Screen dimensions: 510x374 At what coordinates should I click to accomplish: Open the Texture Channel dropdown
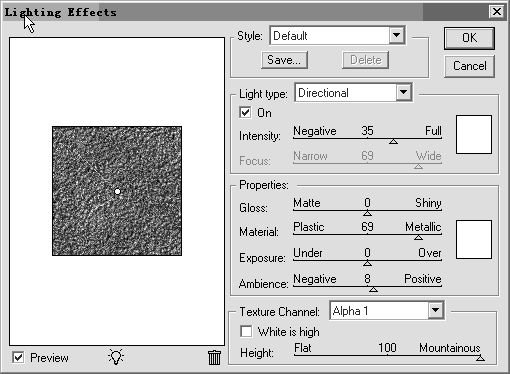(435, 310)
